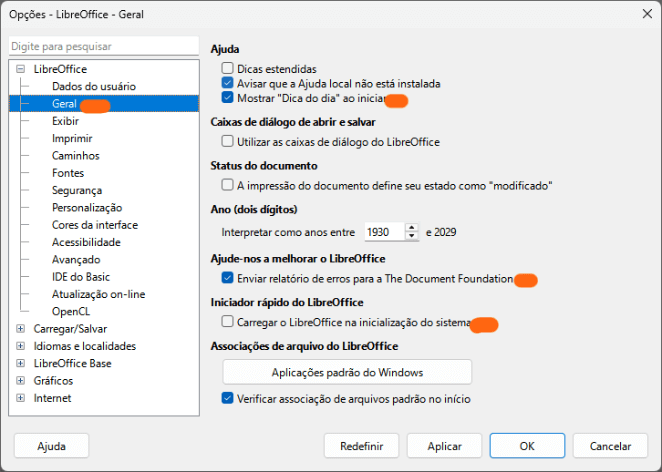Viewport: 662px width, 472px height.
Task: Click the Cancelar button
Action: pos(610,446)
